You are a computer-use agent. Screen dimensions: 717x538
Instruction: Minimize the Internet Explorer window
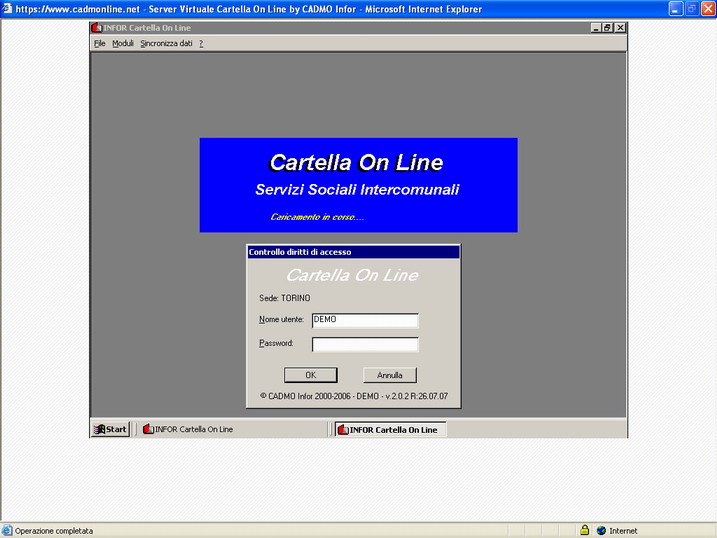click(x=675, y=9)
